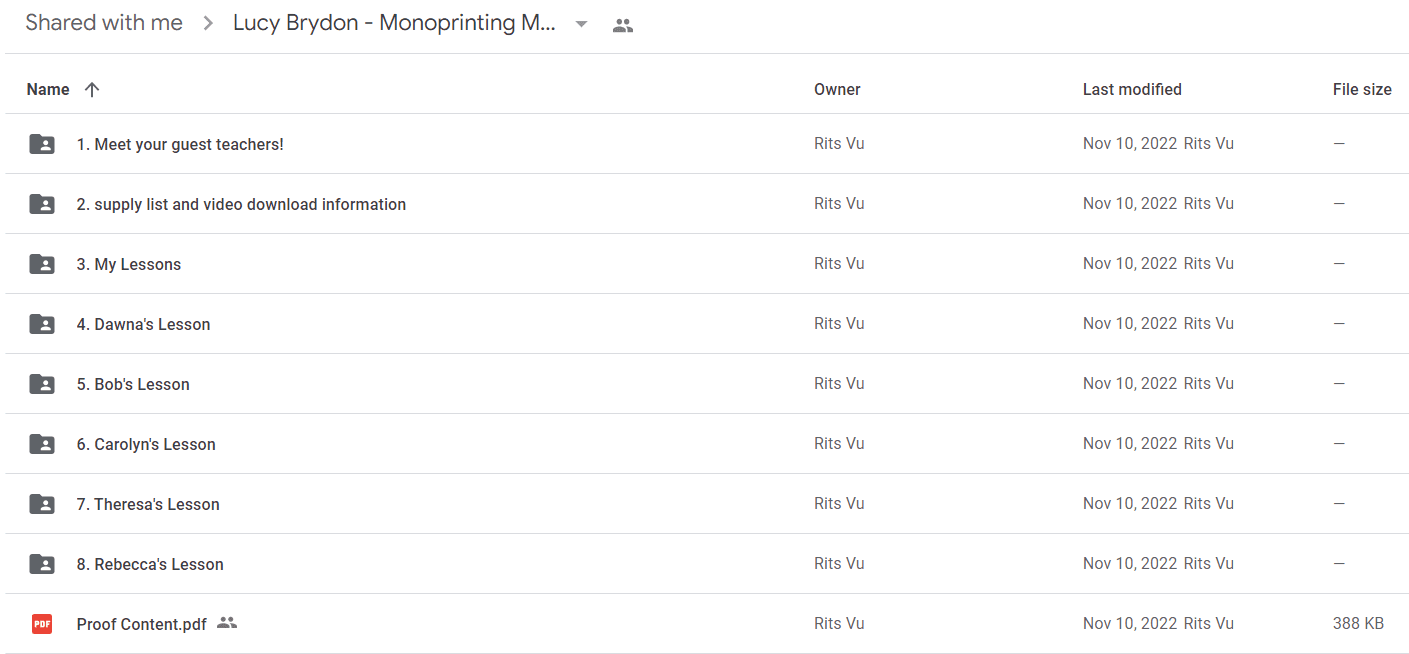Go back to Shared with me
Image resolution: width=1409 pixels, height=654 pixels.
tap(104, 23)
